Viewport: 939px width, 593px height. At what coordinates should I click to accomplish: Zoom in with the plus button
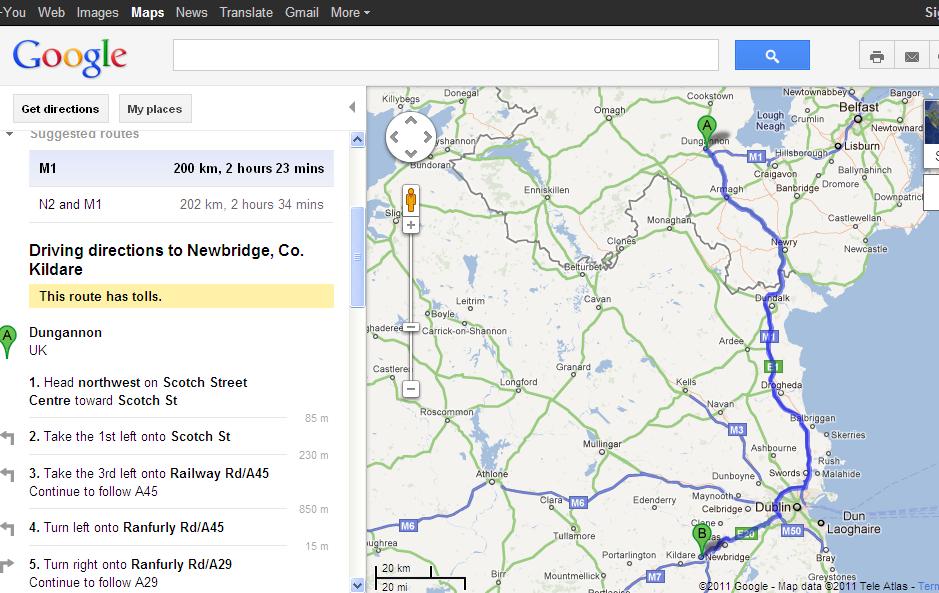(x=411, y=225)
